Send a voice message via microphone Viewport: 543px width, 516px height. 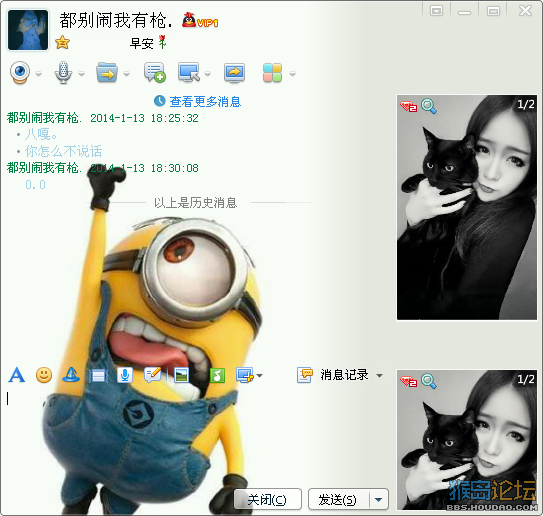pos(125,375)
